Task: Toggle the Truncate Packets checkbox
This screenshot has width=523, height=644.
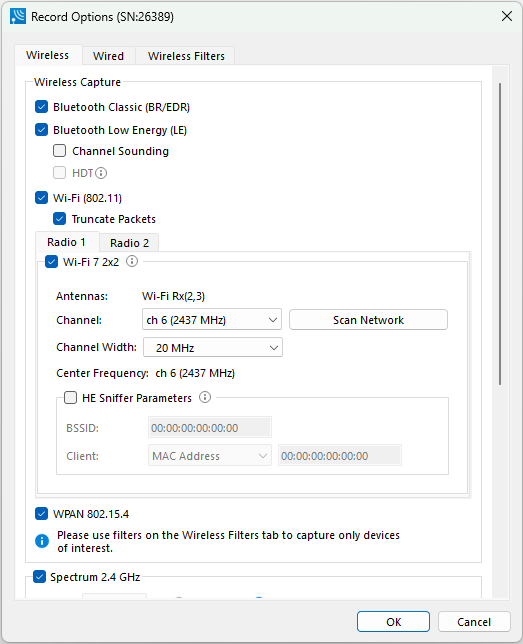Action: (60, 218)
